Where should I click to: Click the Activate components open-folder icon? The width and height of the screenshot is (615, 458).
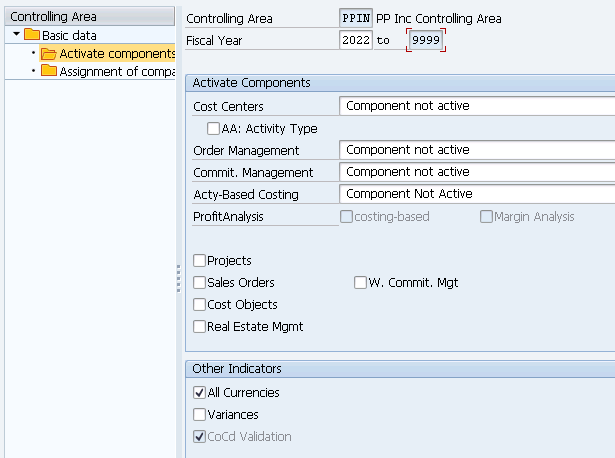(x=49, y=53)
